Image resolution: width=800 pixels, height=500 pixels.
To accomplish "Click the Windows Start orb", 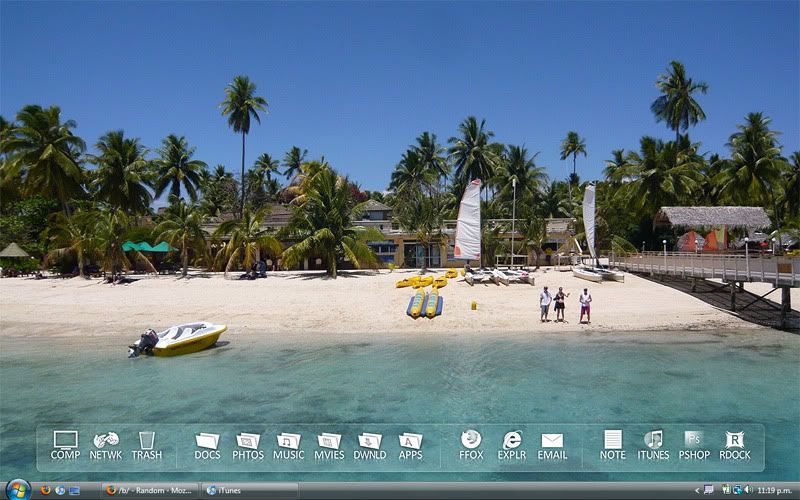I will (17, 490).
